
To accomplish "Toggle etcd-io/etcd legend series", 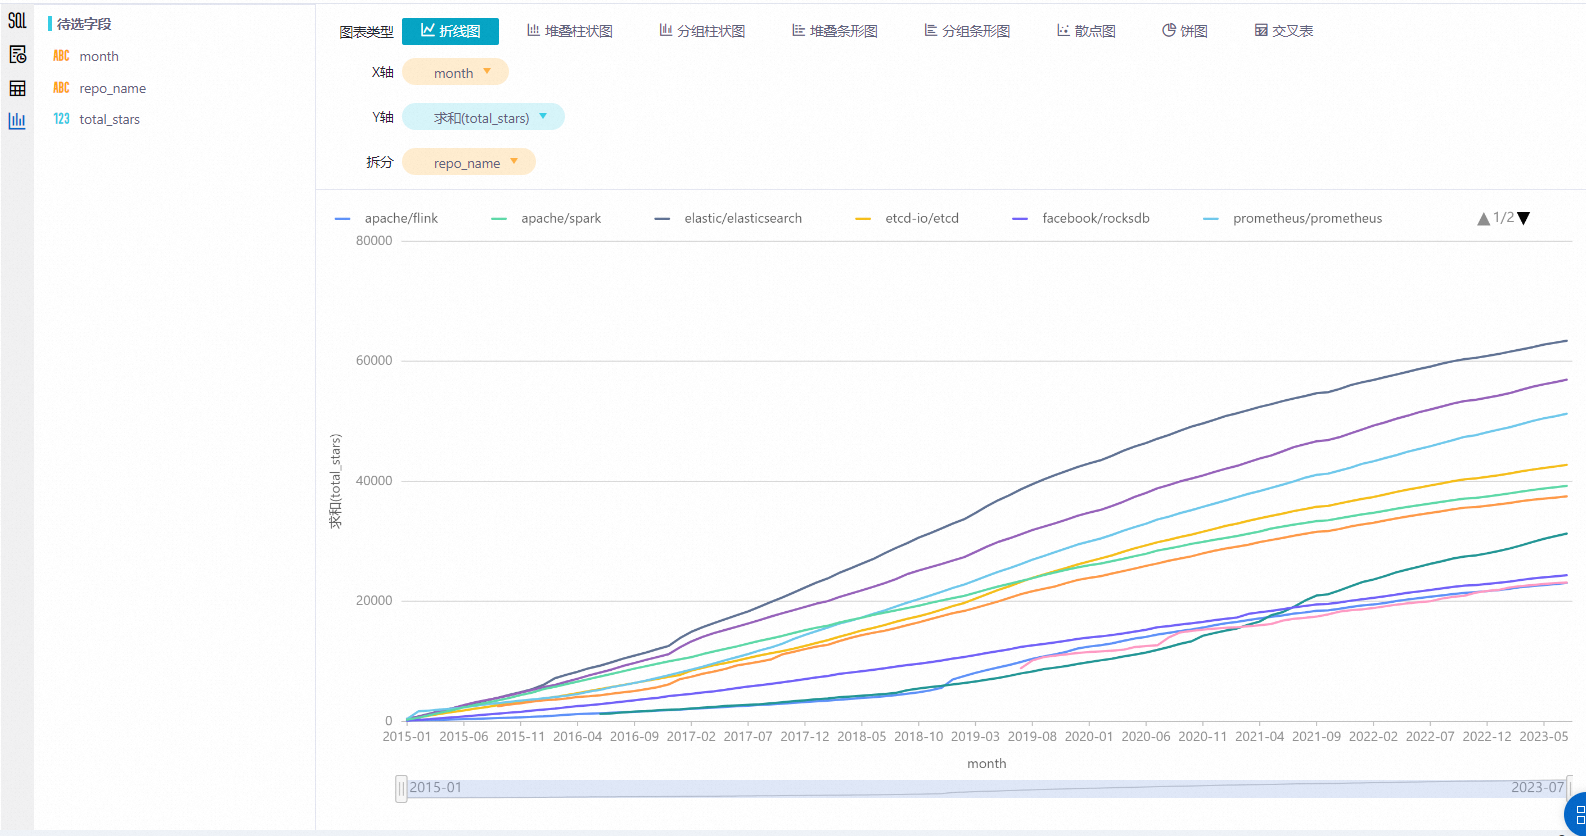I will 908,218.
